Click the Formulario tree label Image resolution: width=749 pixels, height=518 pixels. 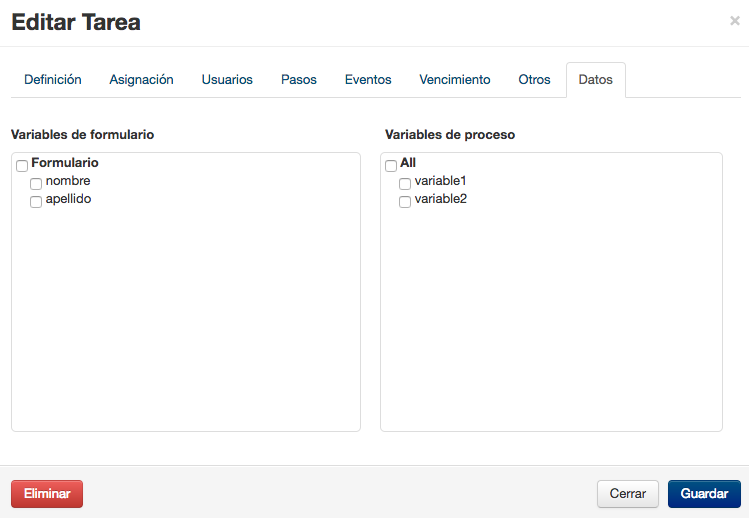[65, 163]
